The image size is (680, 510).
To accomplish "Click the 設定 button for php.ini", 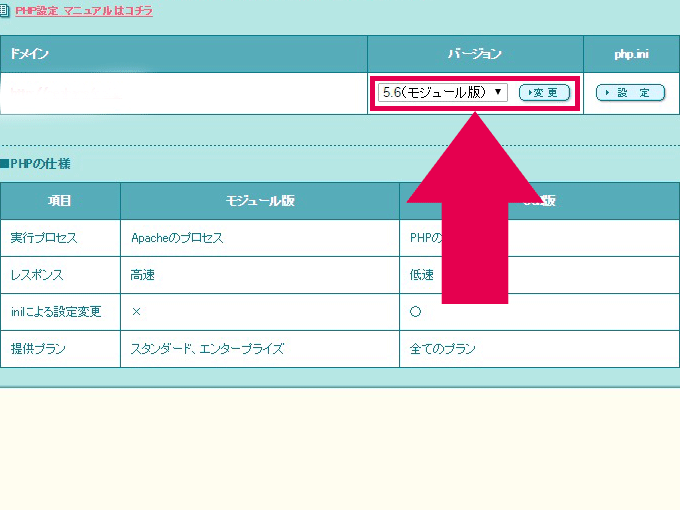I will coord(630,93).
